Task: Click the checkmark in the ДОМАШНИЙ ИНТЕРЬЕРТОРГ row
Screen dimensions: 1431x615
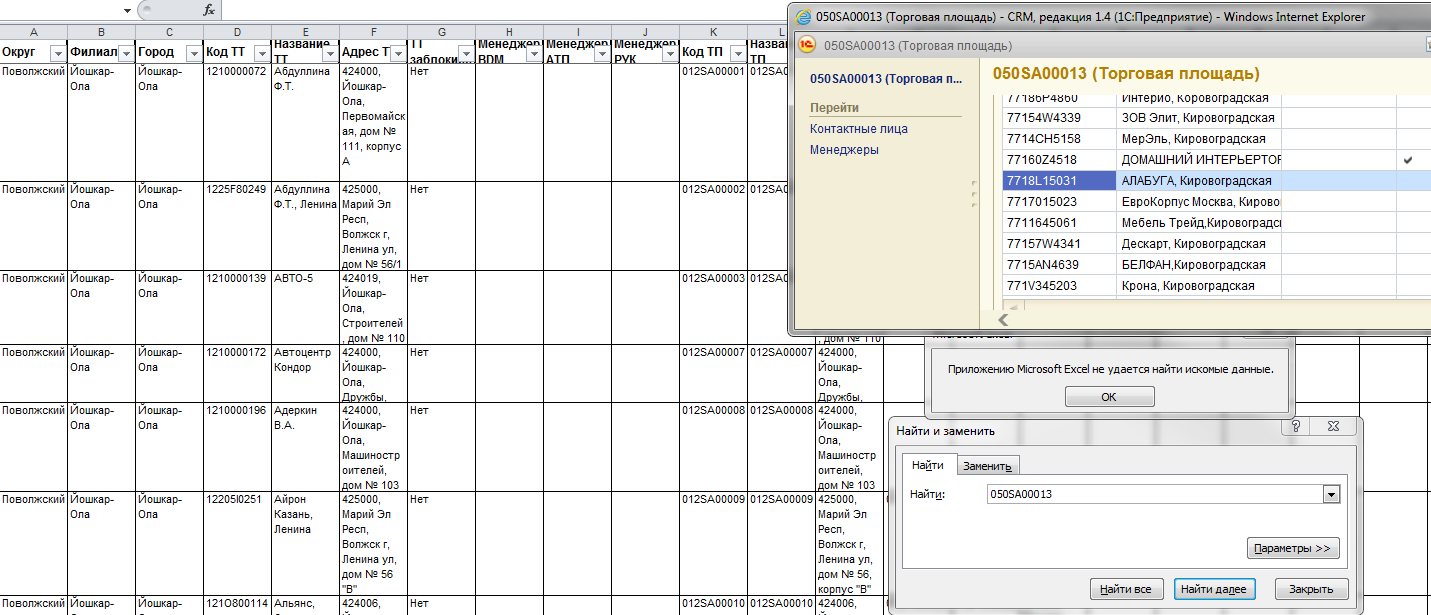Action: point(1408,160)
